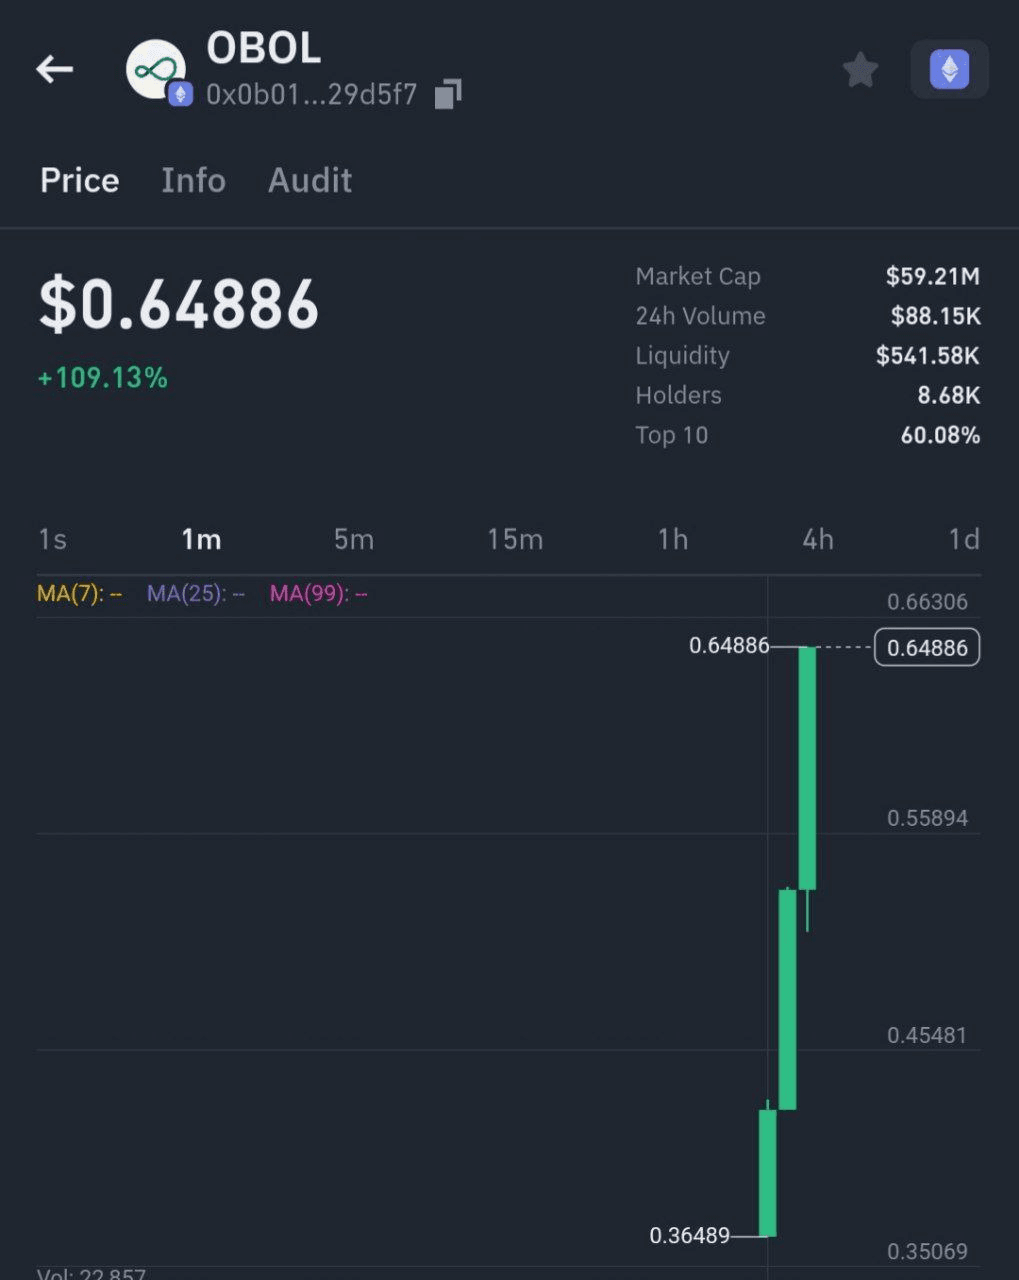1019x1280 pixels.
Task: Switch to the Price tab
Action: tap(80, 180)
